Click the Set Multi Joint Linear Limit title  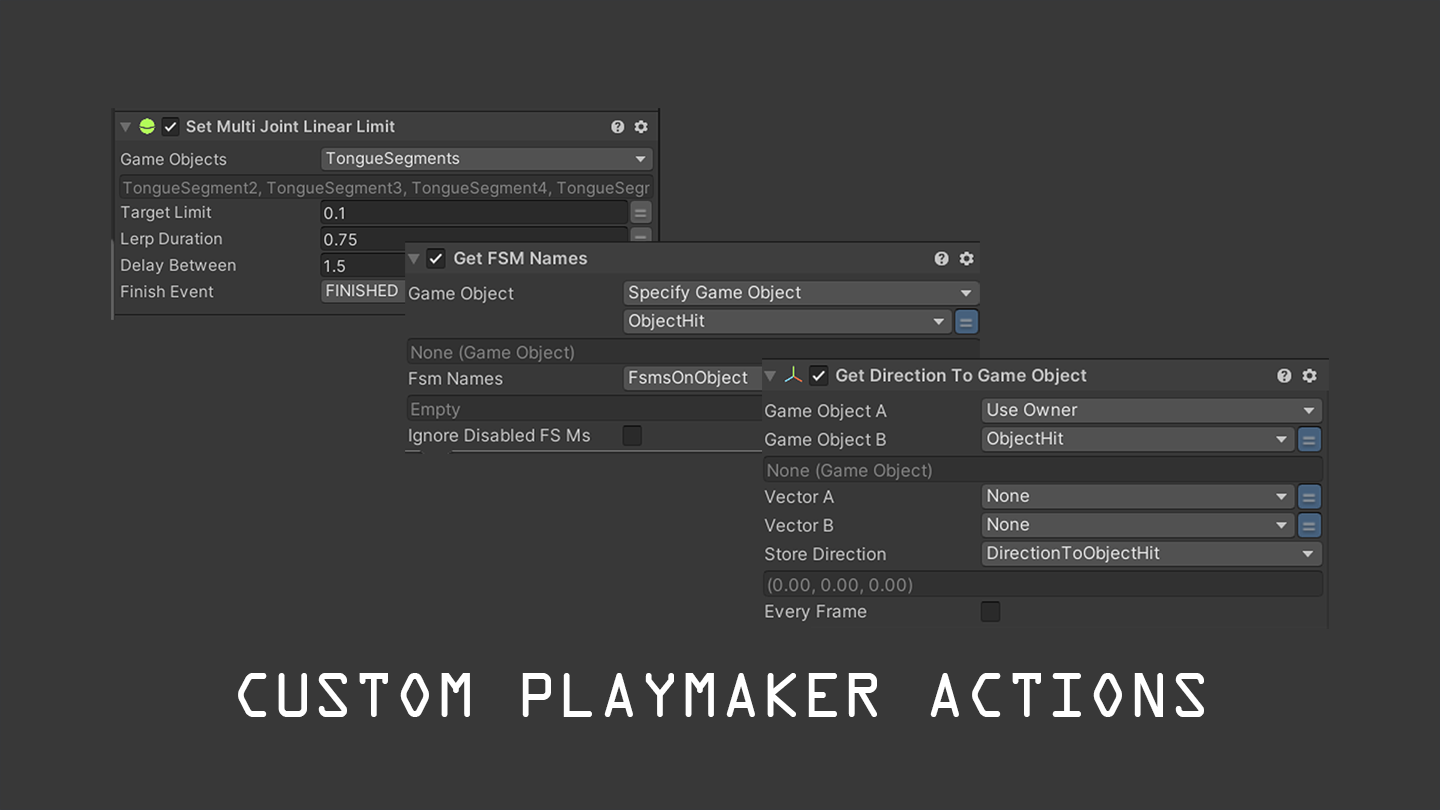(x=290, y=127)
